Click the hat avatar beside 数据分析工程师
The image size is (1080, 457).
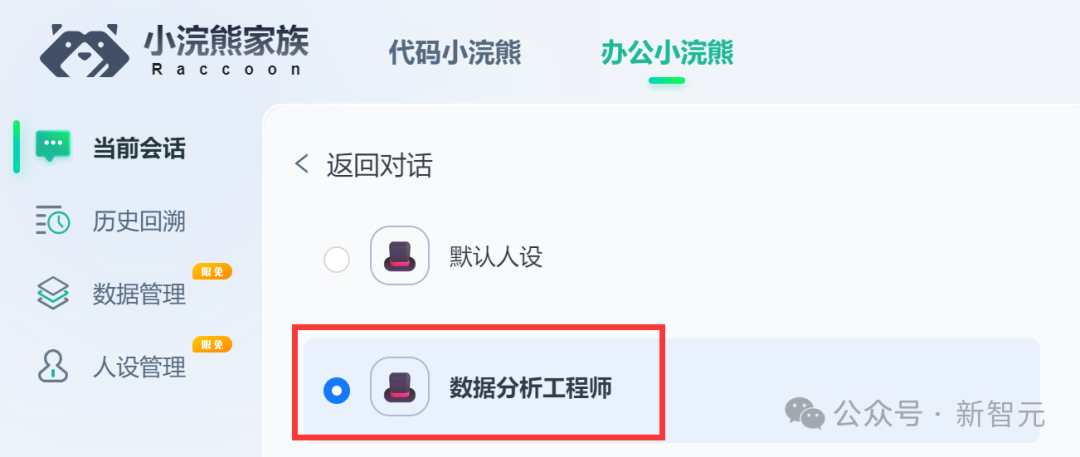[399, 387]
